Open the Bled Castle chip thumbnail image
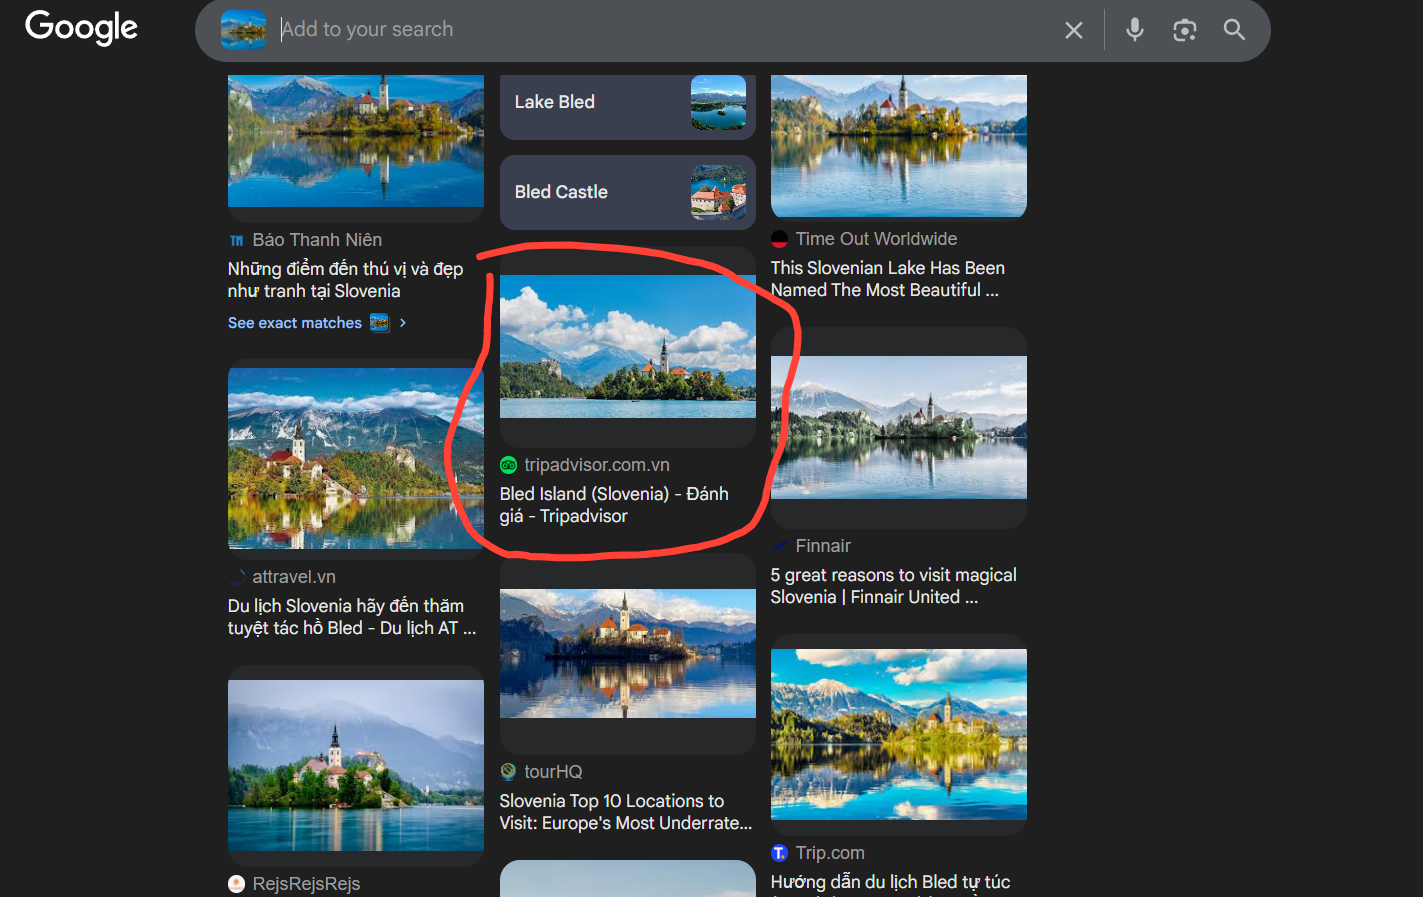 click(x=718, y=192)
